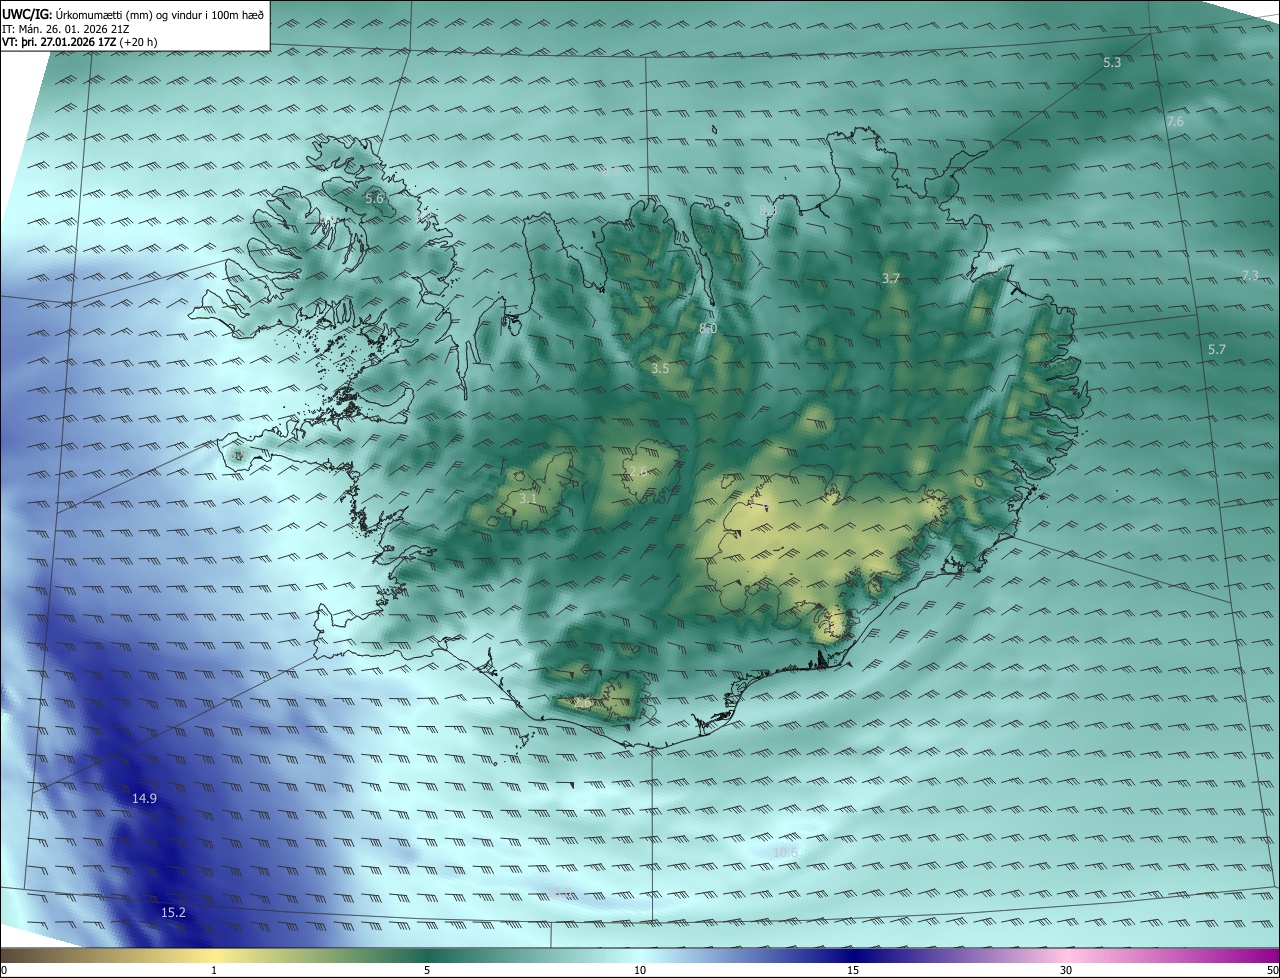Viewport: 1280px width, 978px height.
Task: Click the 15.2 value on the map
Action: (x=173, y=912)
